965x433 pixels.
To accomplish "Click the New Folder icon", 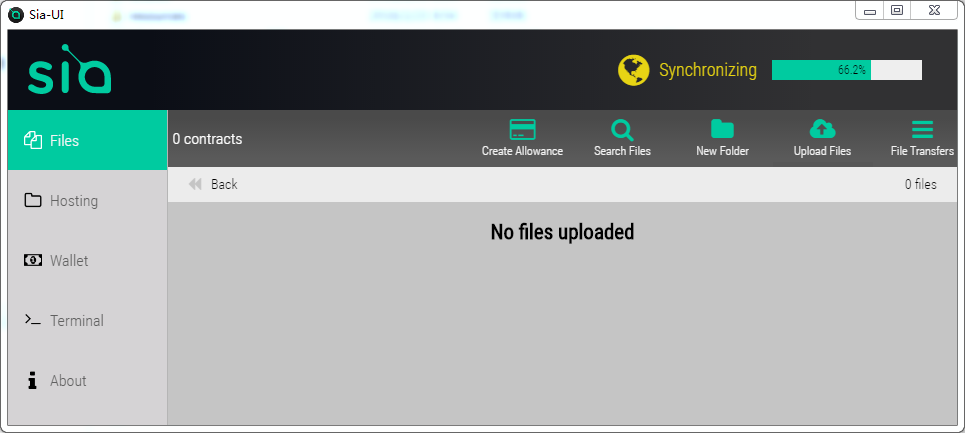I will [x=723, y=129].
